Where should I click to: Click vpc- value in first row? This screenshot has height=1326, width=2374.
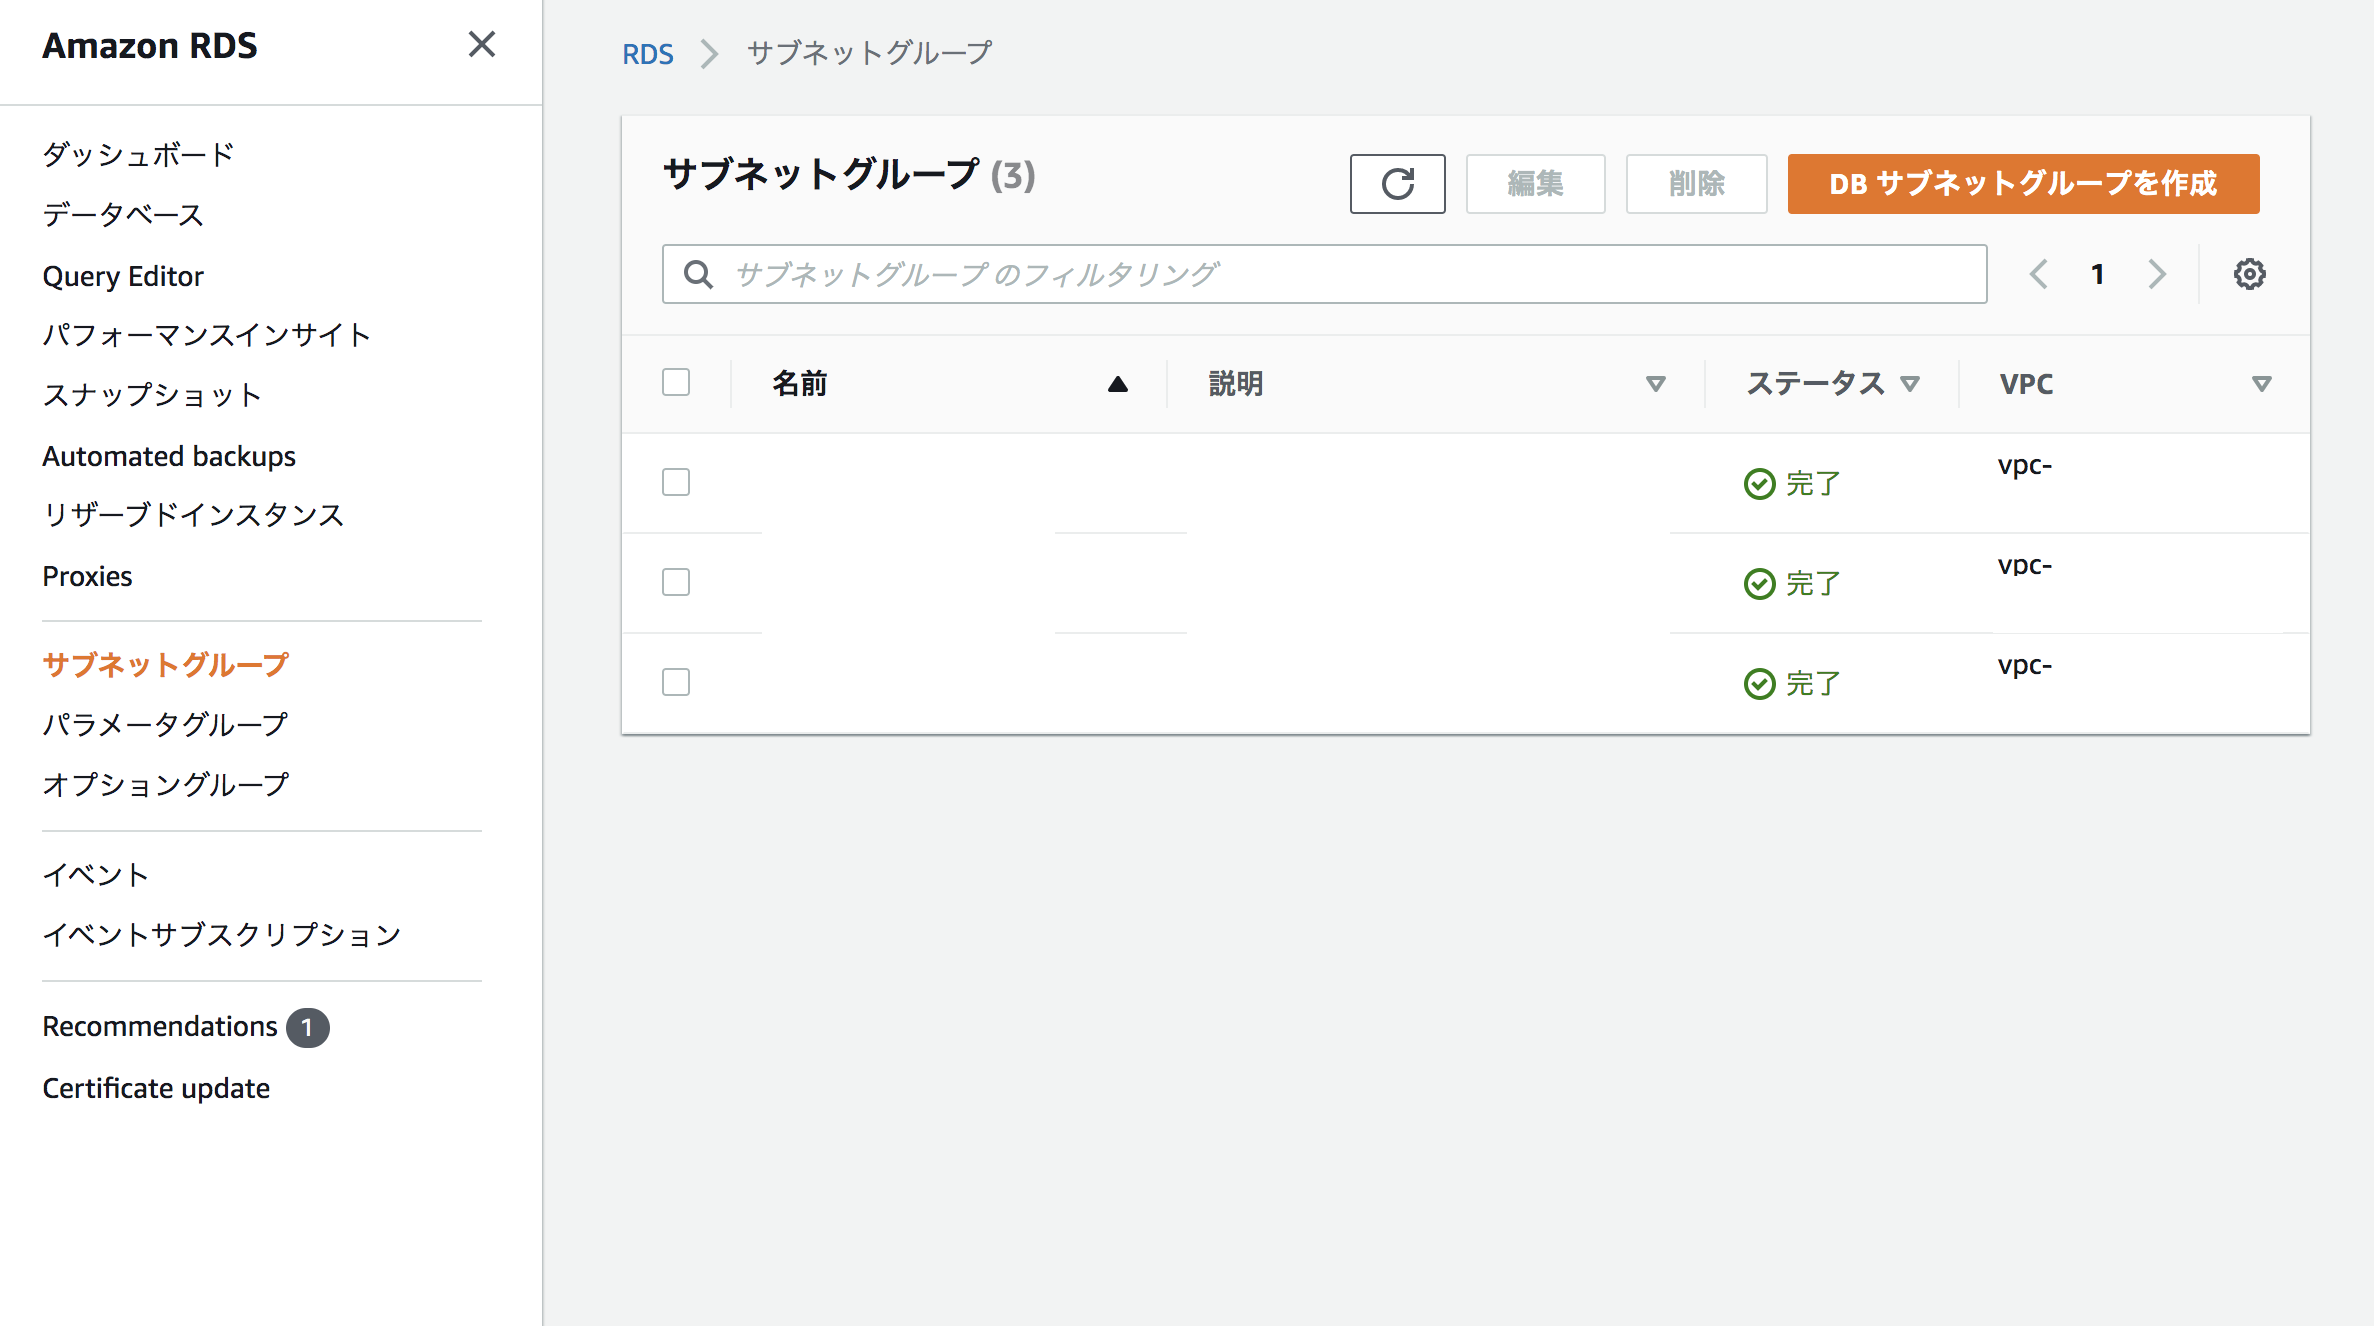[x=2025, y=466]
